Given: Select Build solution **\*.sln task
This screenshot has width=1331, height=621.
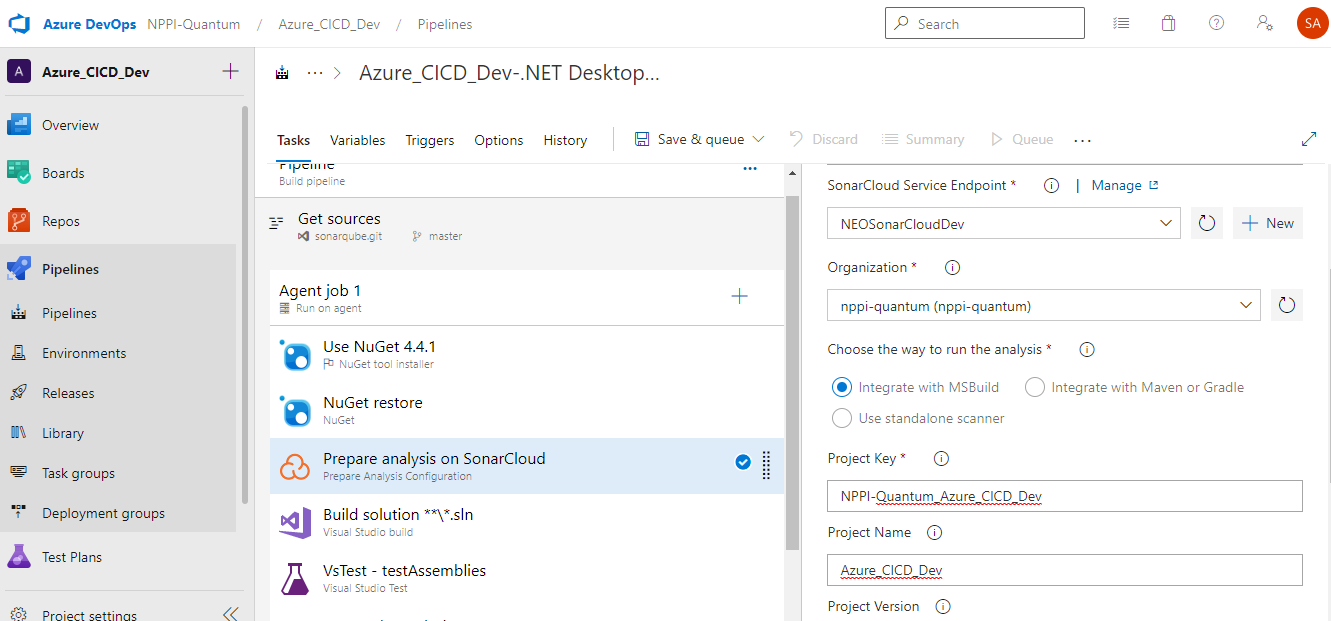Looking at the screenshot, I should click(527, 522).
